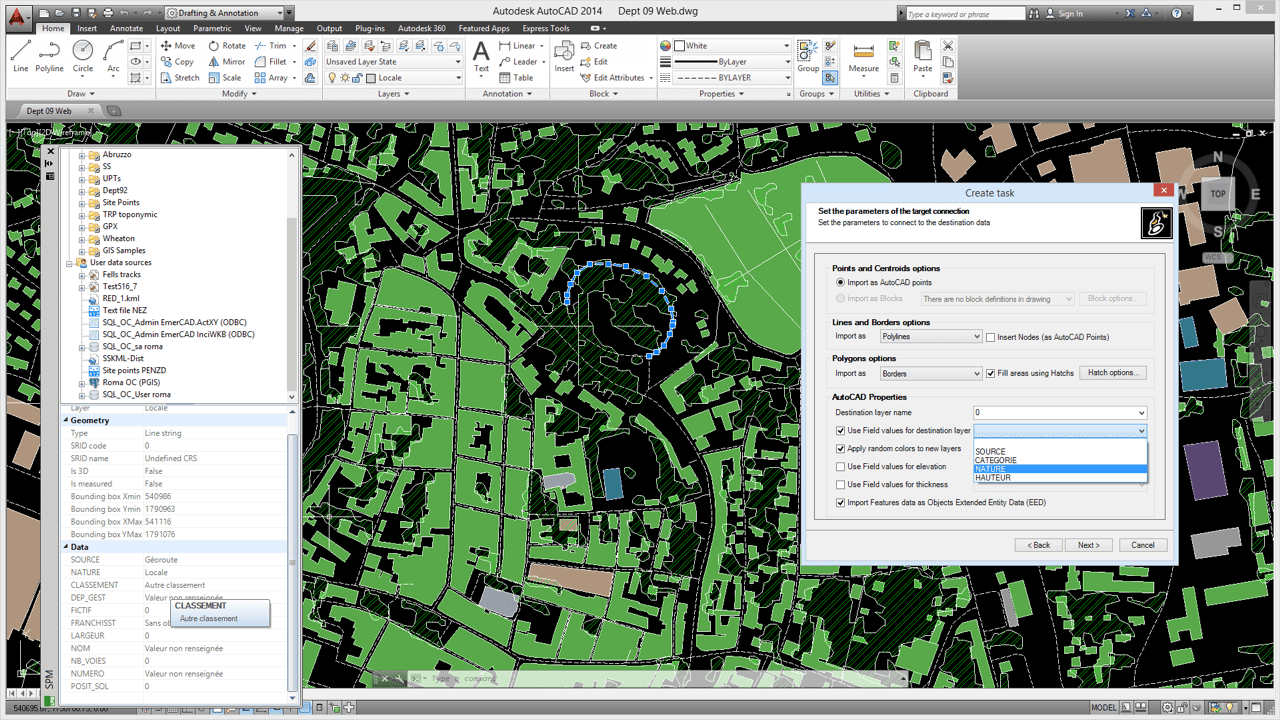Click the Next button in Create task
Screen dimensions: 1280x720
coord(1089,545)
